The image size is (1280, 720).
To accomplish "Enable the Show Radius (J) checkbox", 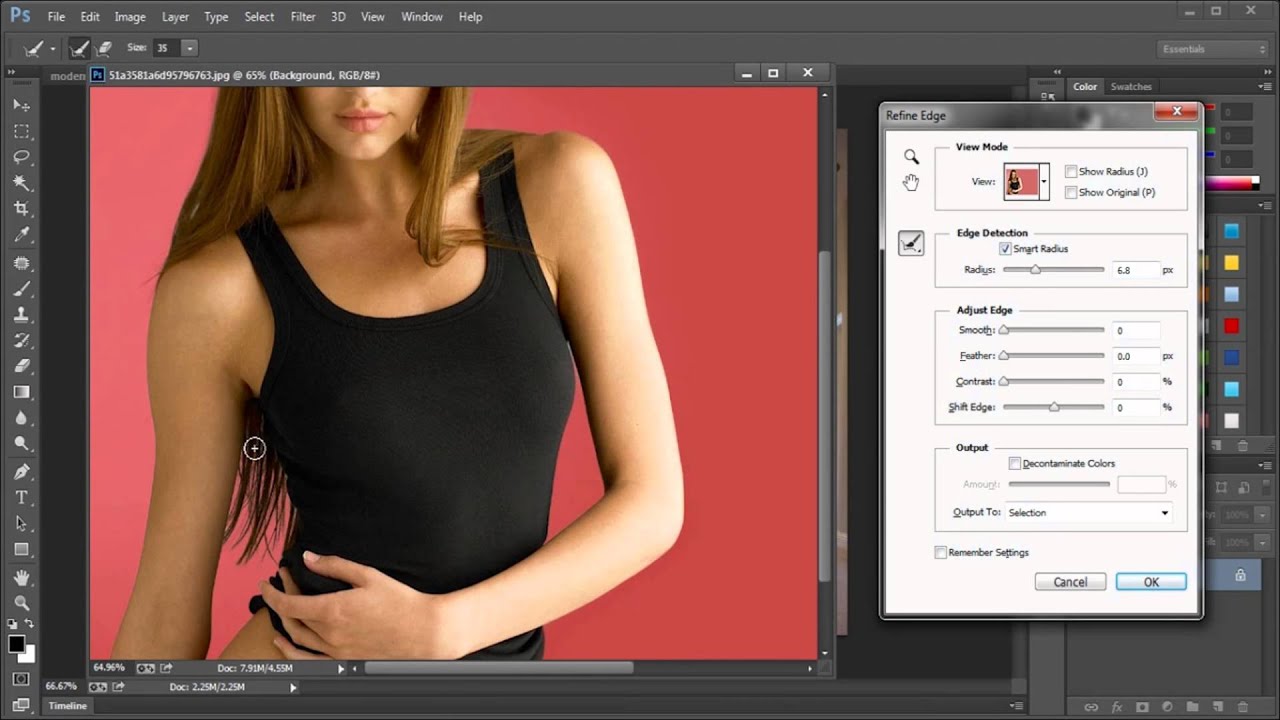I will tap(1071, 172).
